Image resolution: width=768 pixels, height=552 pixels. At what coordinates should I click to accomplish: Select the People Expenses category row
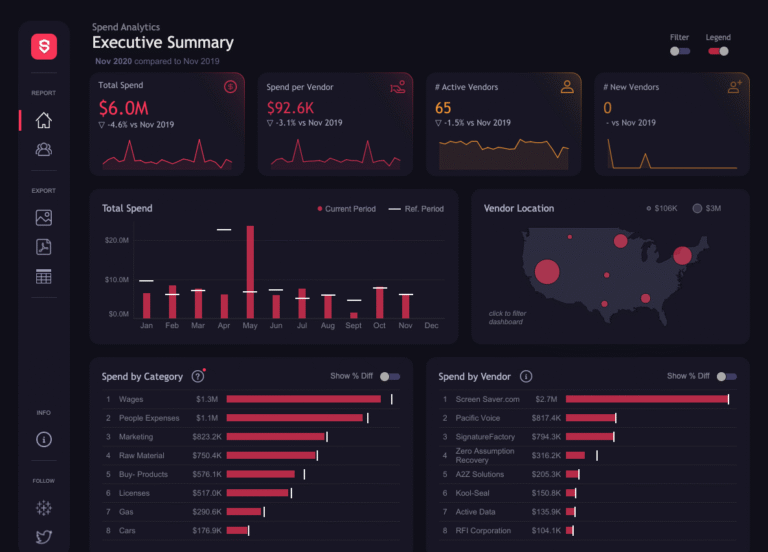point(250,418)
